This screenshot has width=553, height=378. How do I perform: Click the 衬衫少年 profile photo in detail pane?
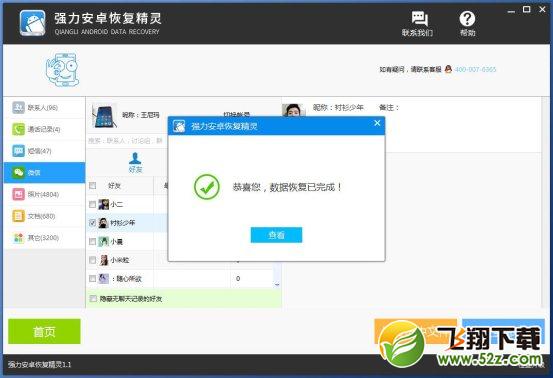(x=294, y=110)
